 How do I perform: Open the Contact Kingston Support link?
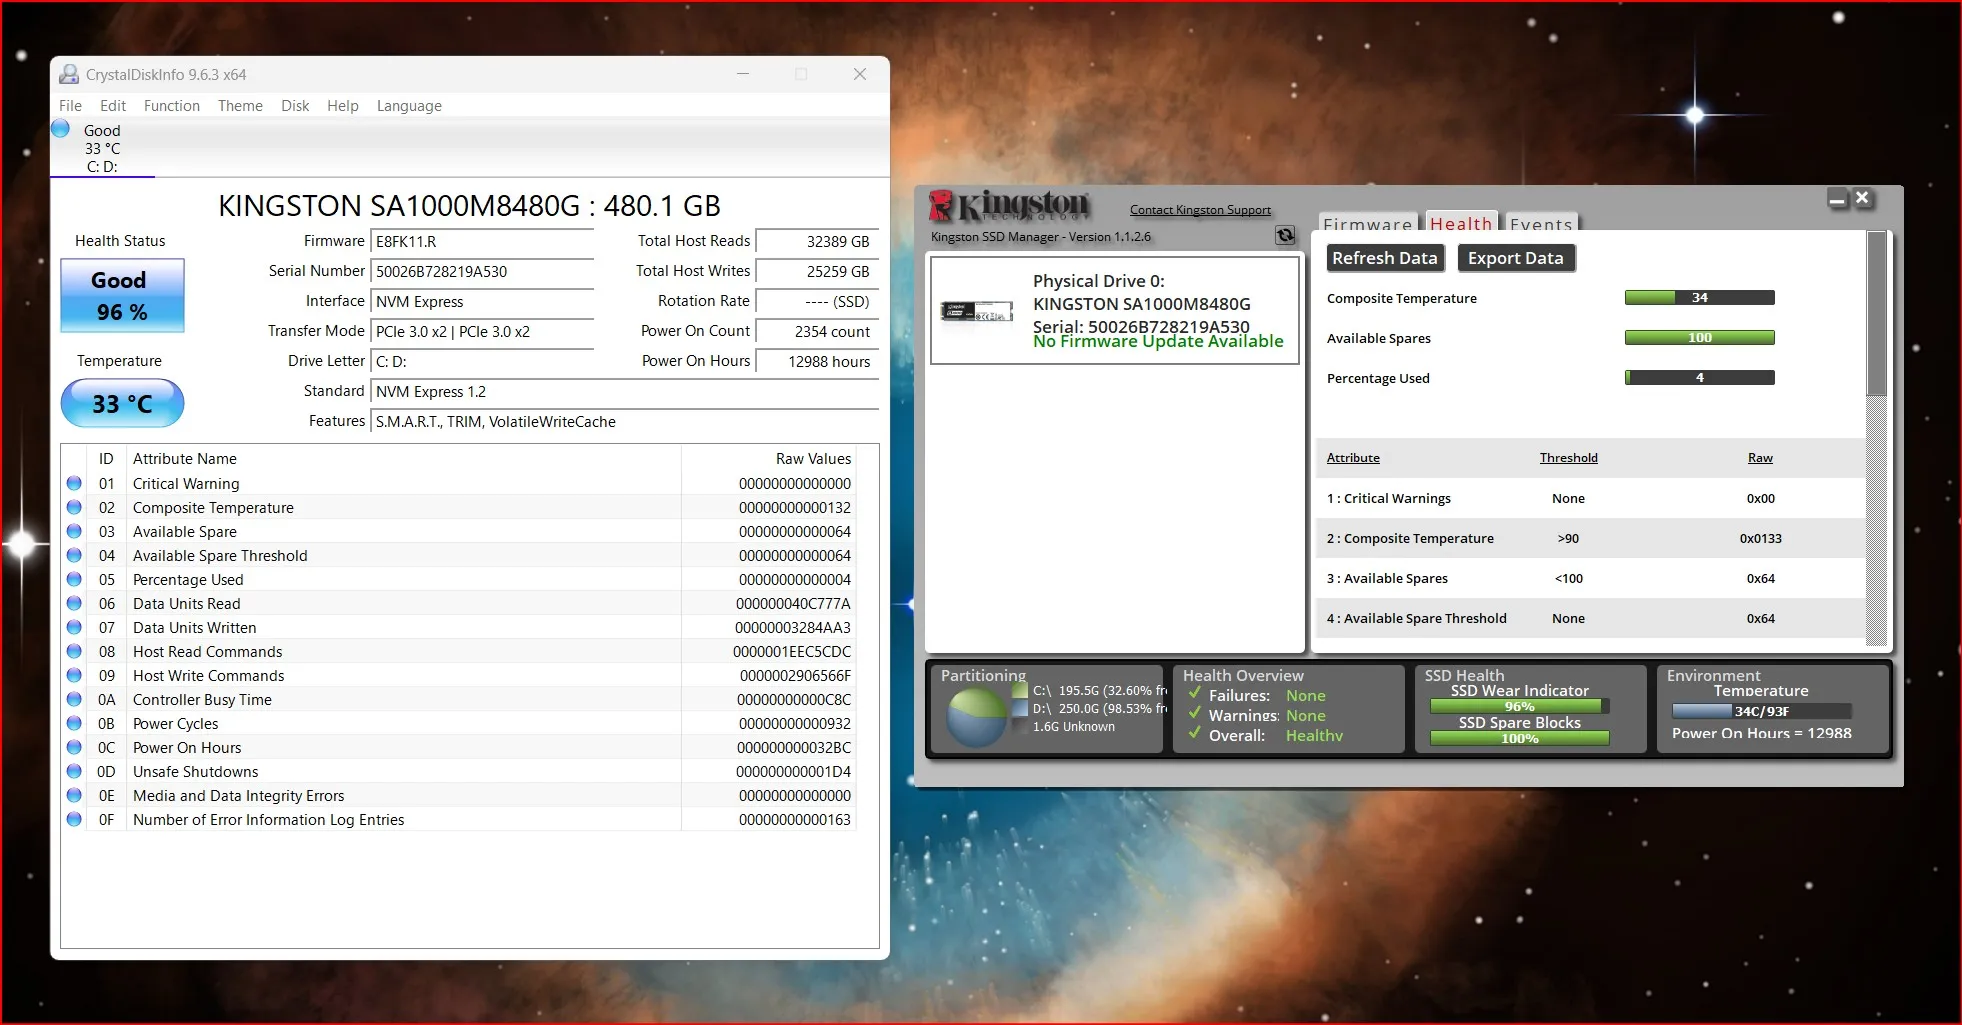coord(1200,210)
